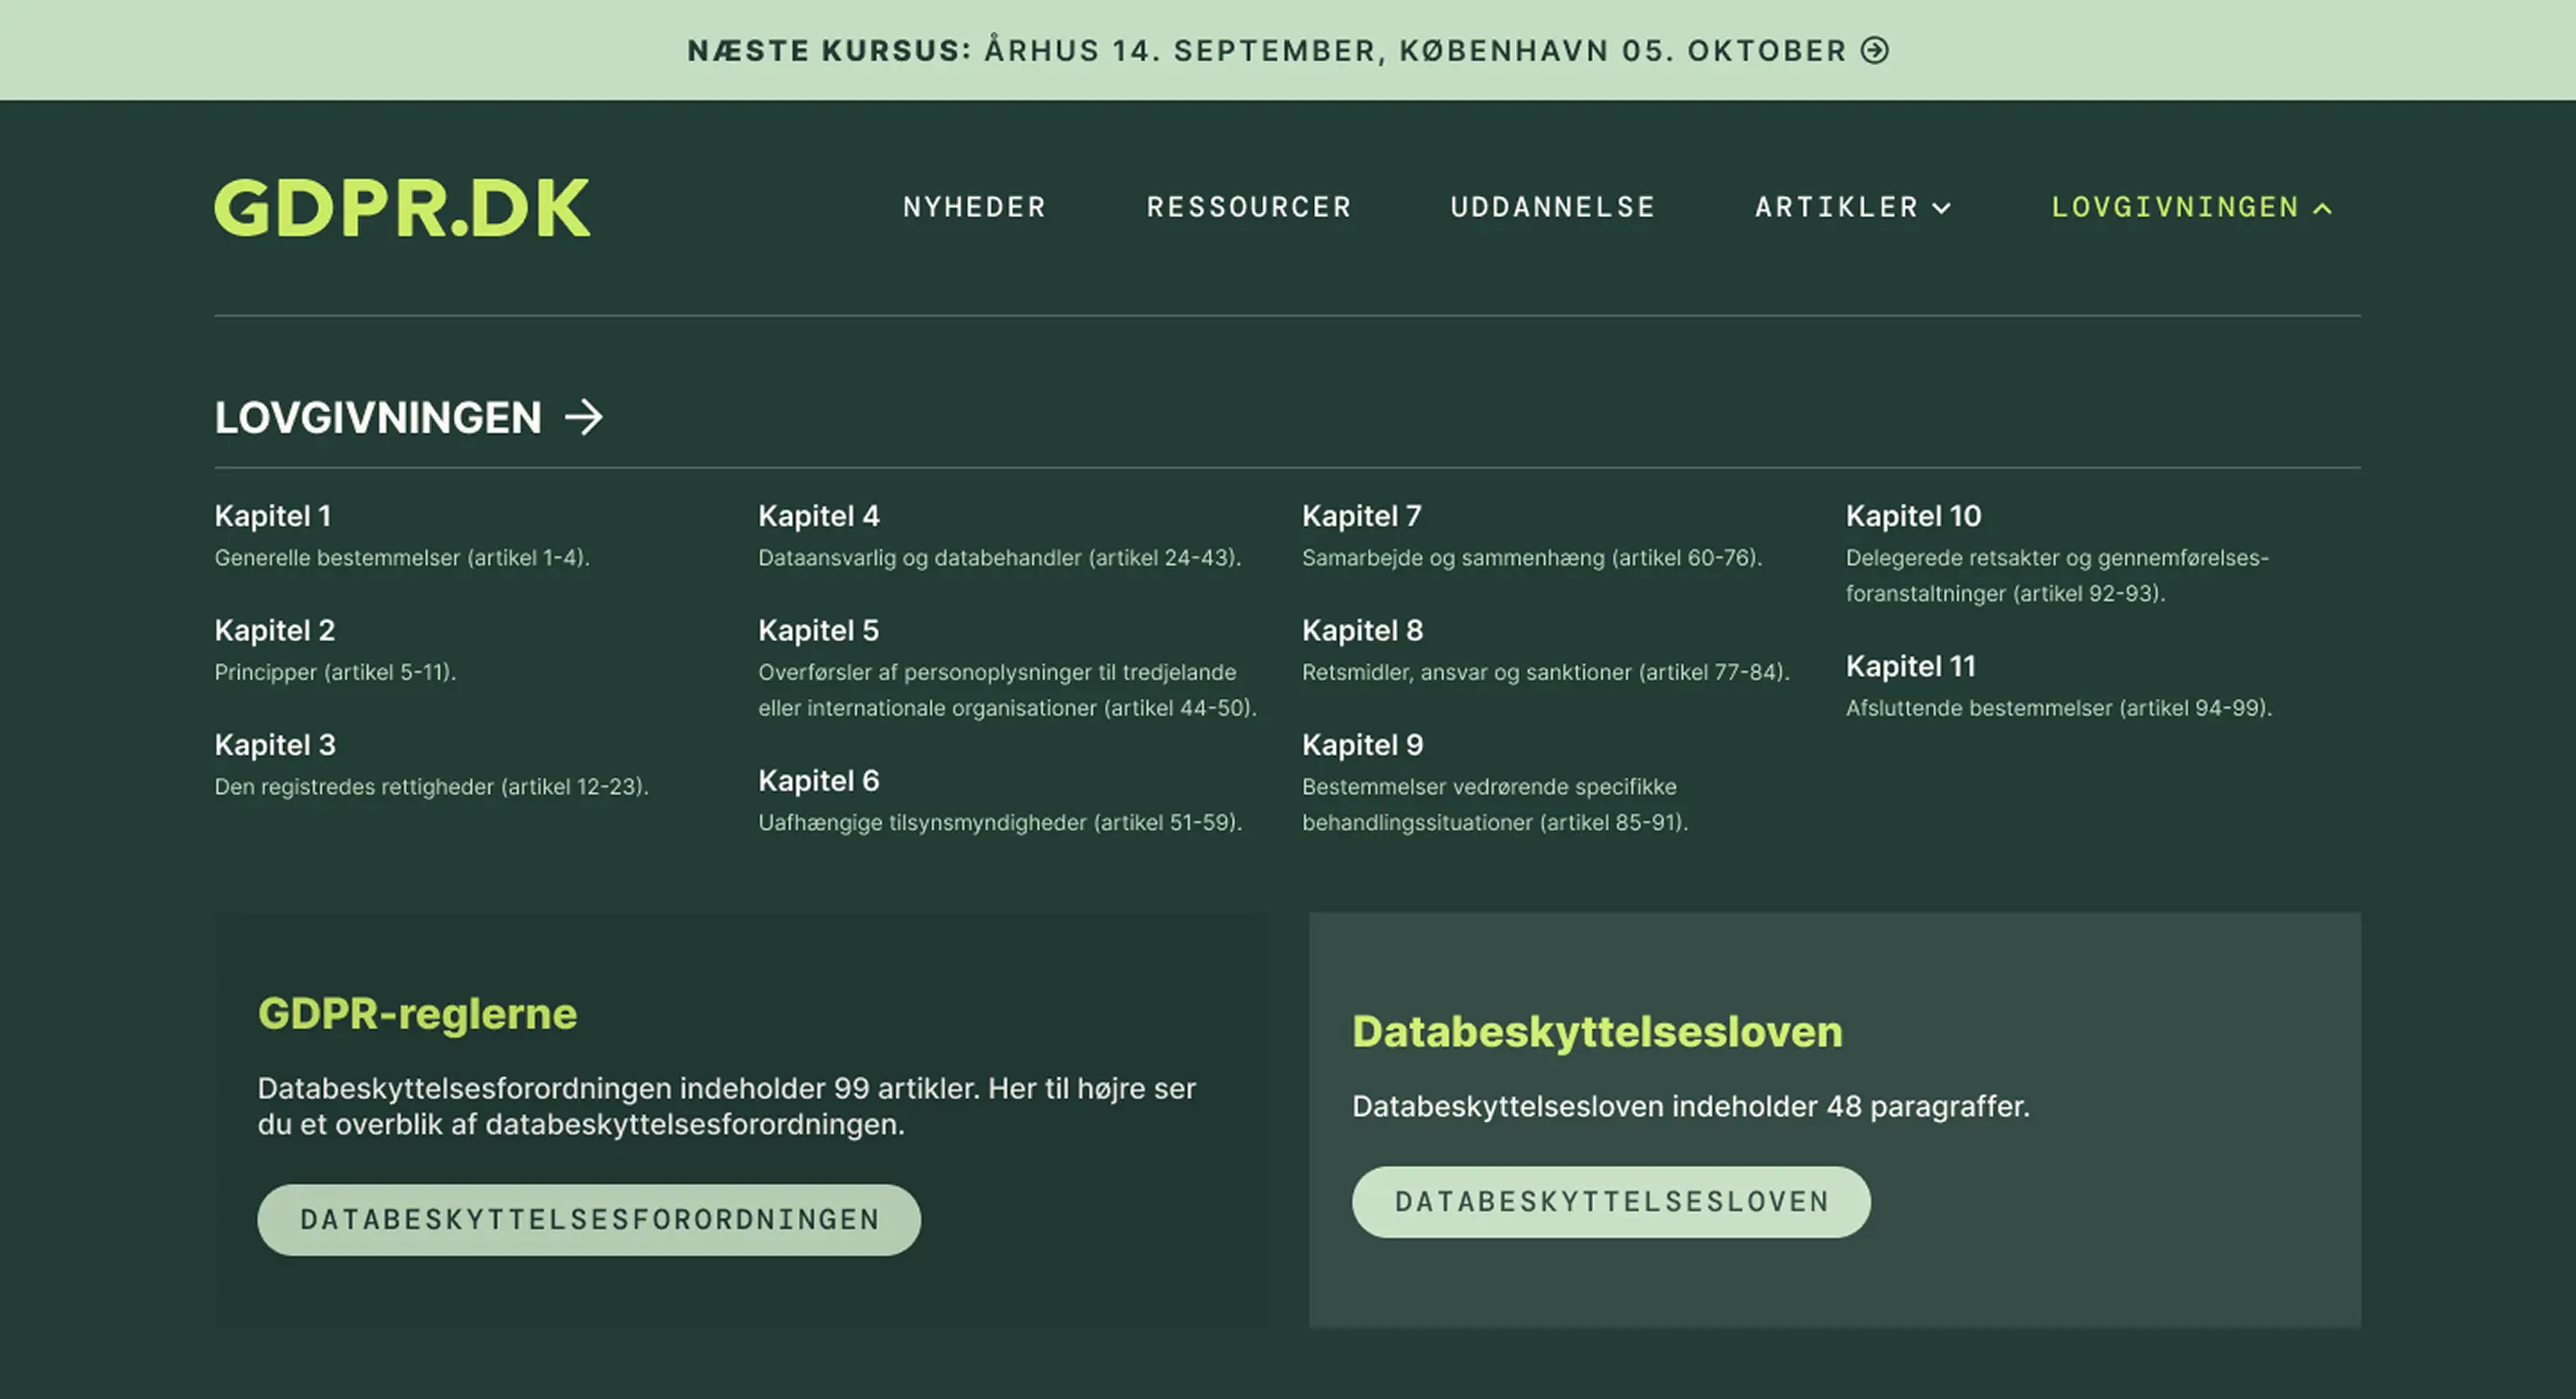Click the circled arrow in the course banner
Viewport: 2576px width, 1399px height.
1874,50
